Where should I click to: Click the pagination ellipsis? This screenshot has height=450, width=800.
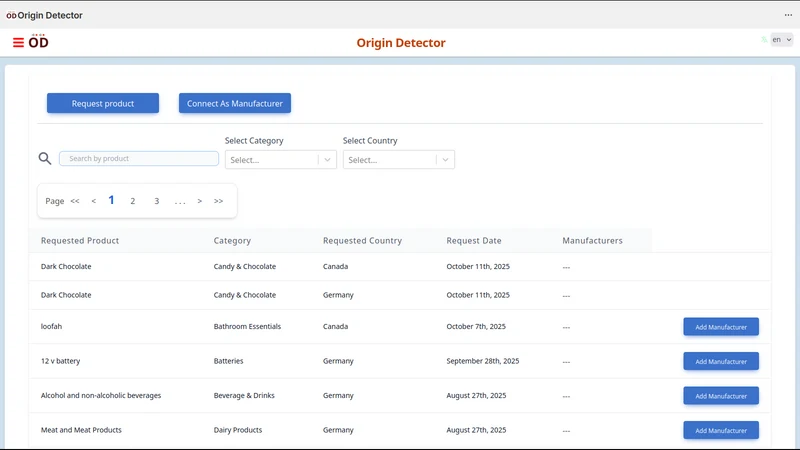pyautogui.click(x=180, y=202)
